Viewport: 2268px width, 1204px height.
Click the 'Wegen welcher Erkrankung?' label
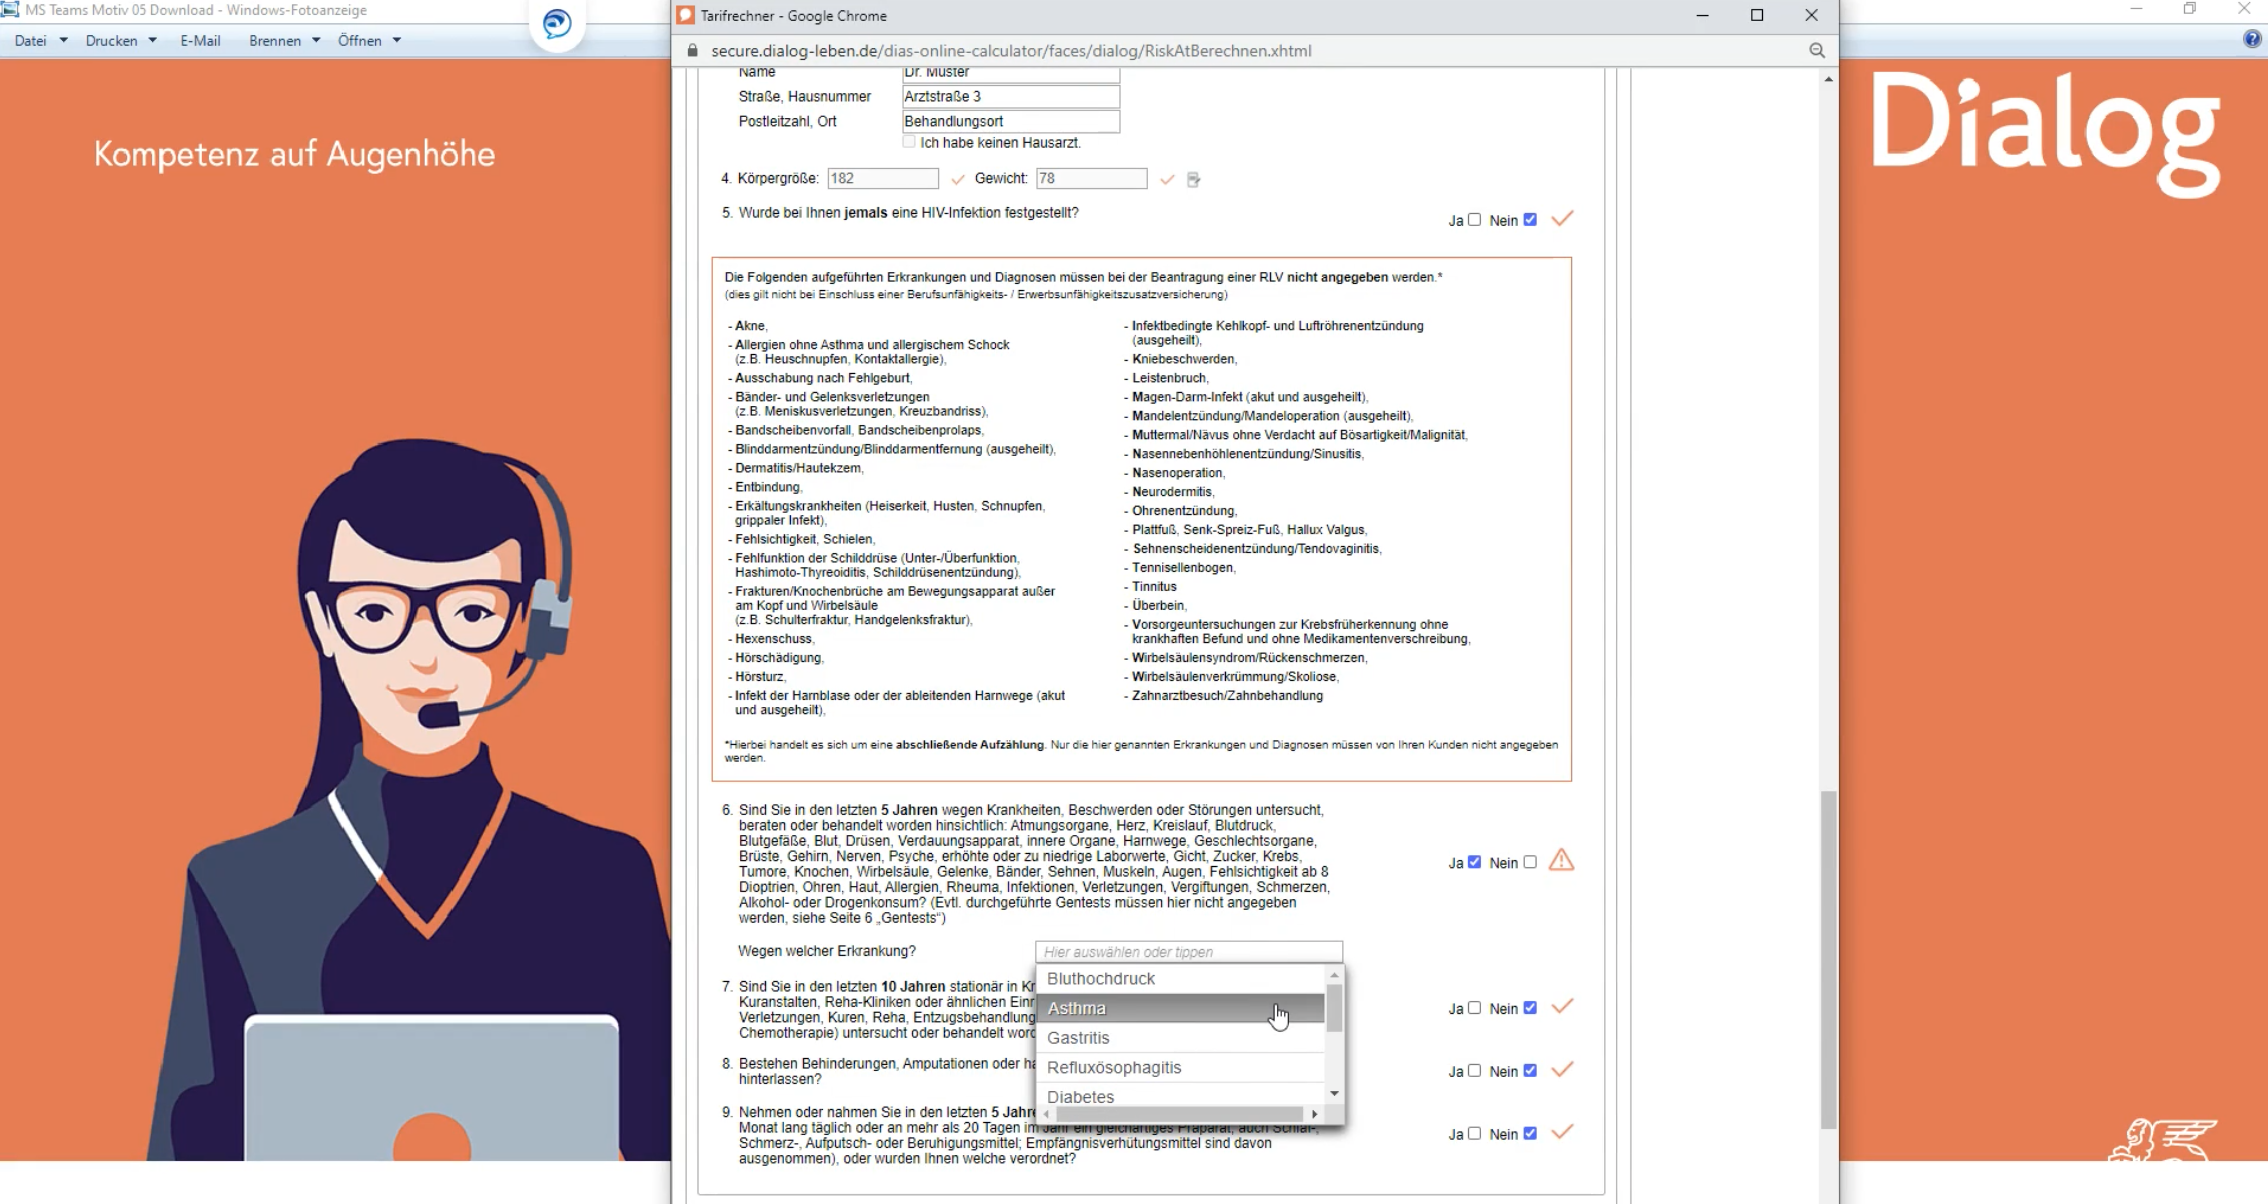tap(826, 951)
